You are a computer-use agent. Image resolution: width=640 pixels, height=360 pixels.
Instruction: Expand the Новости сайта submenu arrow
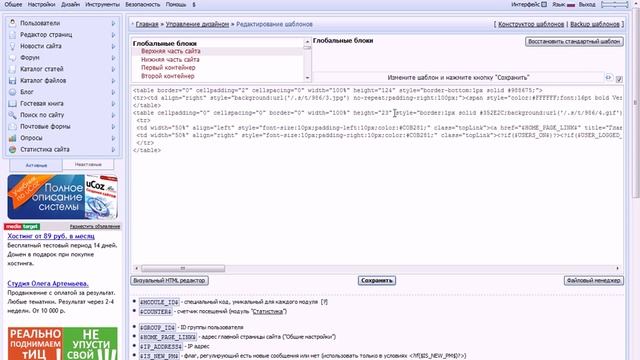(x=113, y=46)
